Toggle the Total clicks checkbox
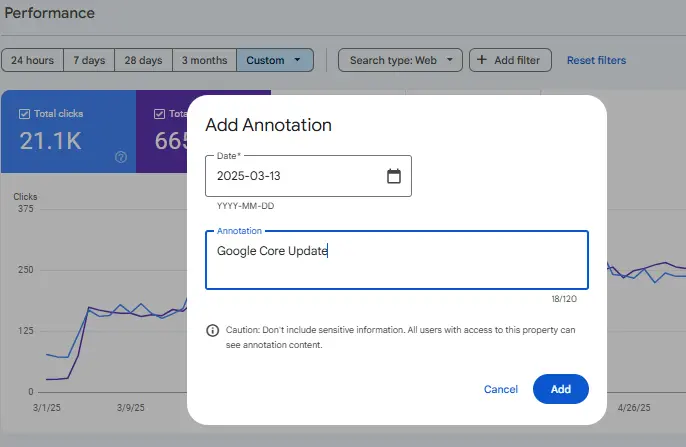The width and height of the screenshot is (686, 447). coord(25,114)
